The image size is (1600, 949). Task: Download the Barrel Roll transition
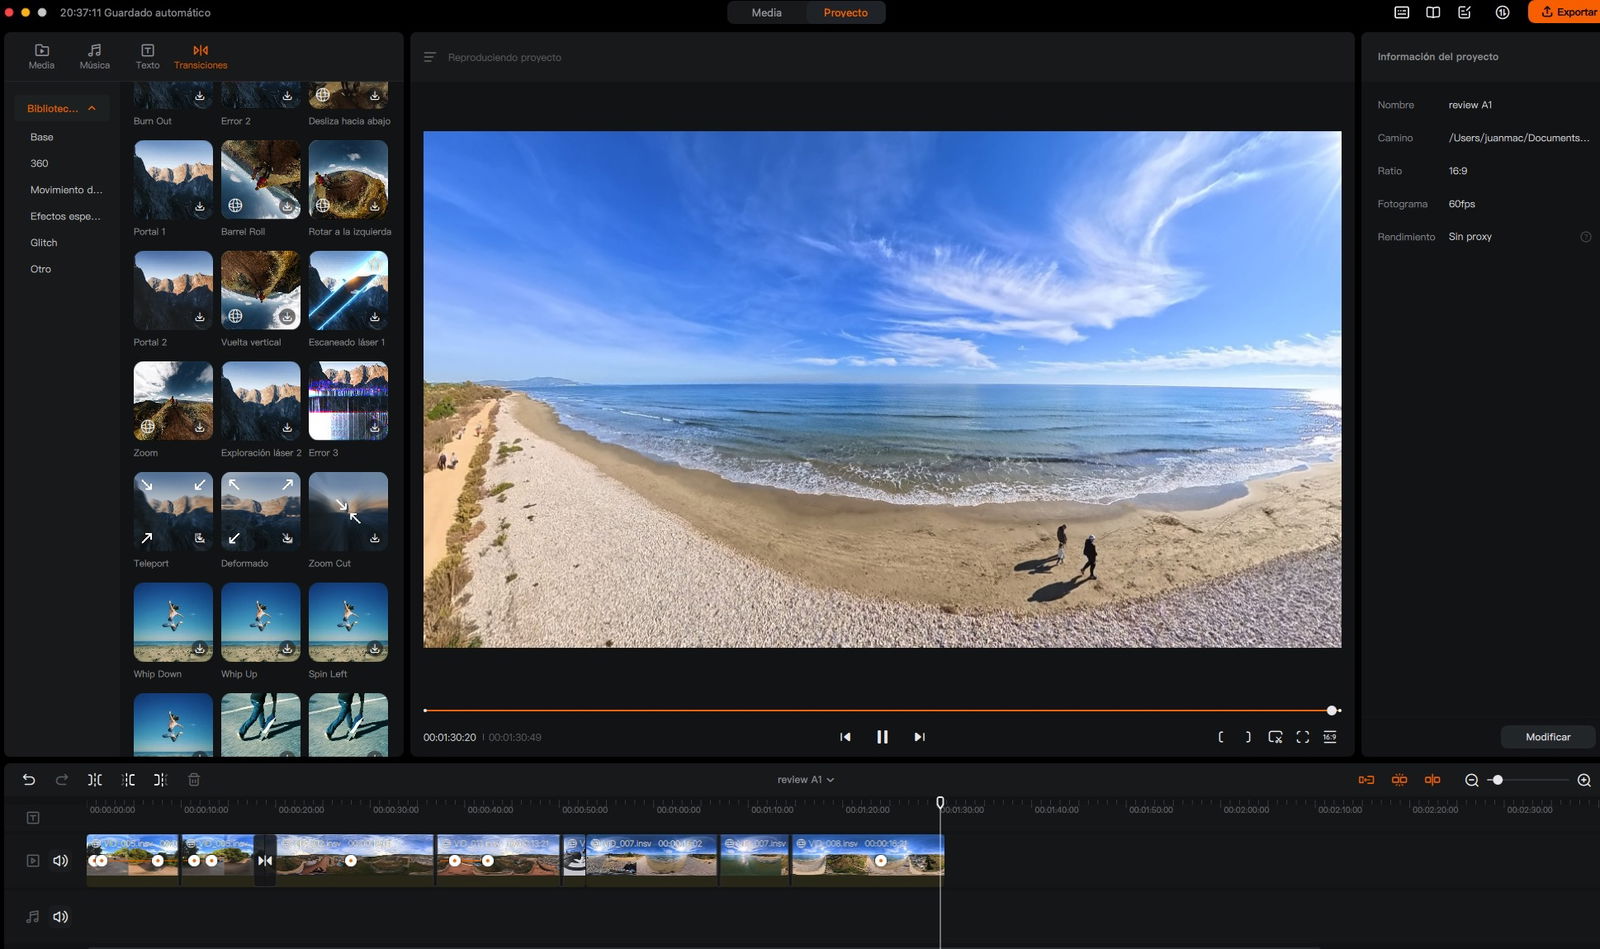287,206
